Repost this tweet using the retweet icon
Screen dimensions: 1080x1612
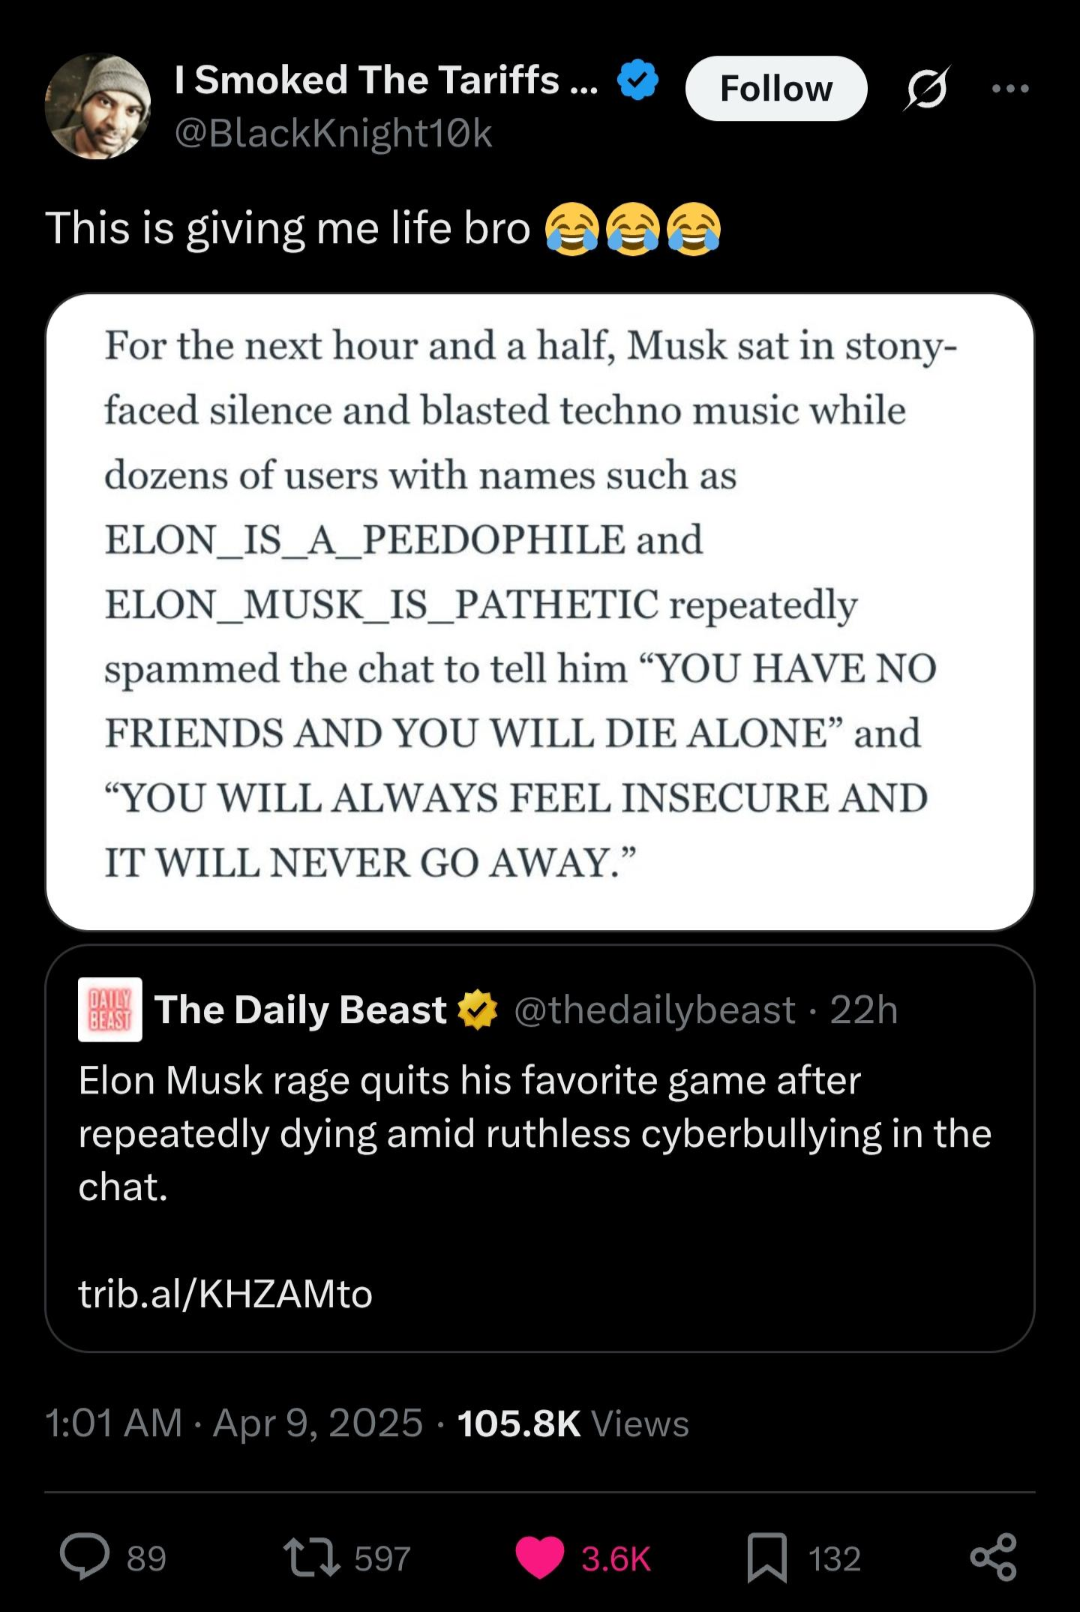point(312,1557)
